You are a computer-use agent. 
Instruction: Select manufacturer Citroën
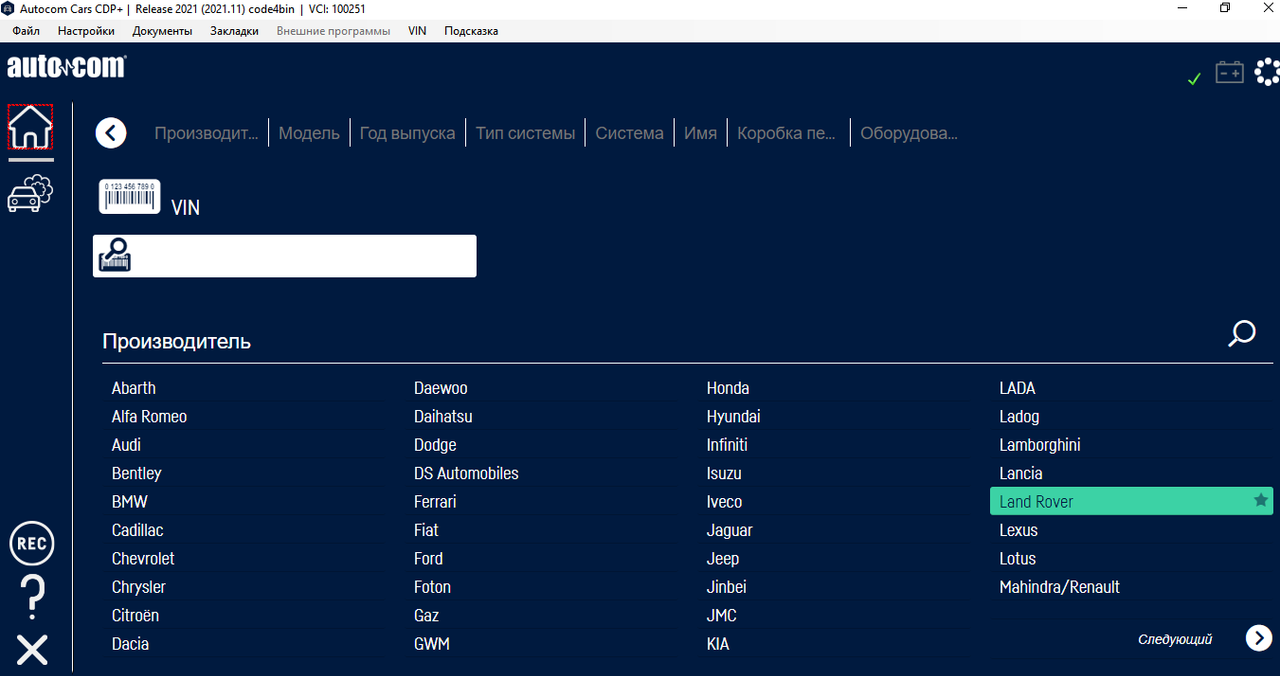click(135, 615)
